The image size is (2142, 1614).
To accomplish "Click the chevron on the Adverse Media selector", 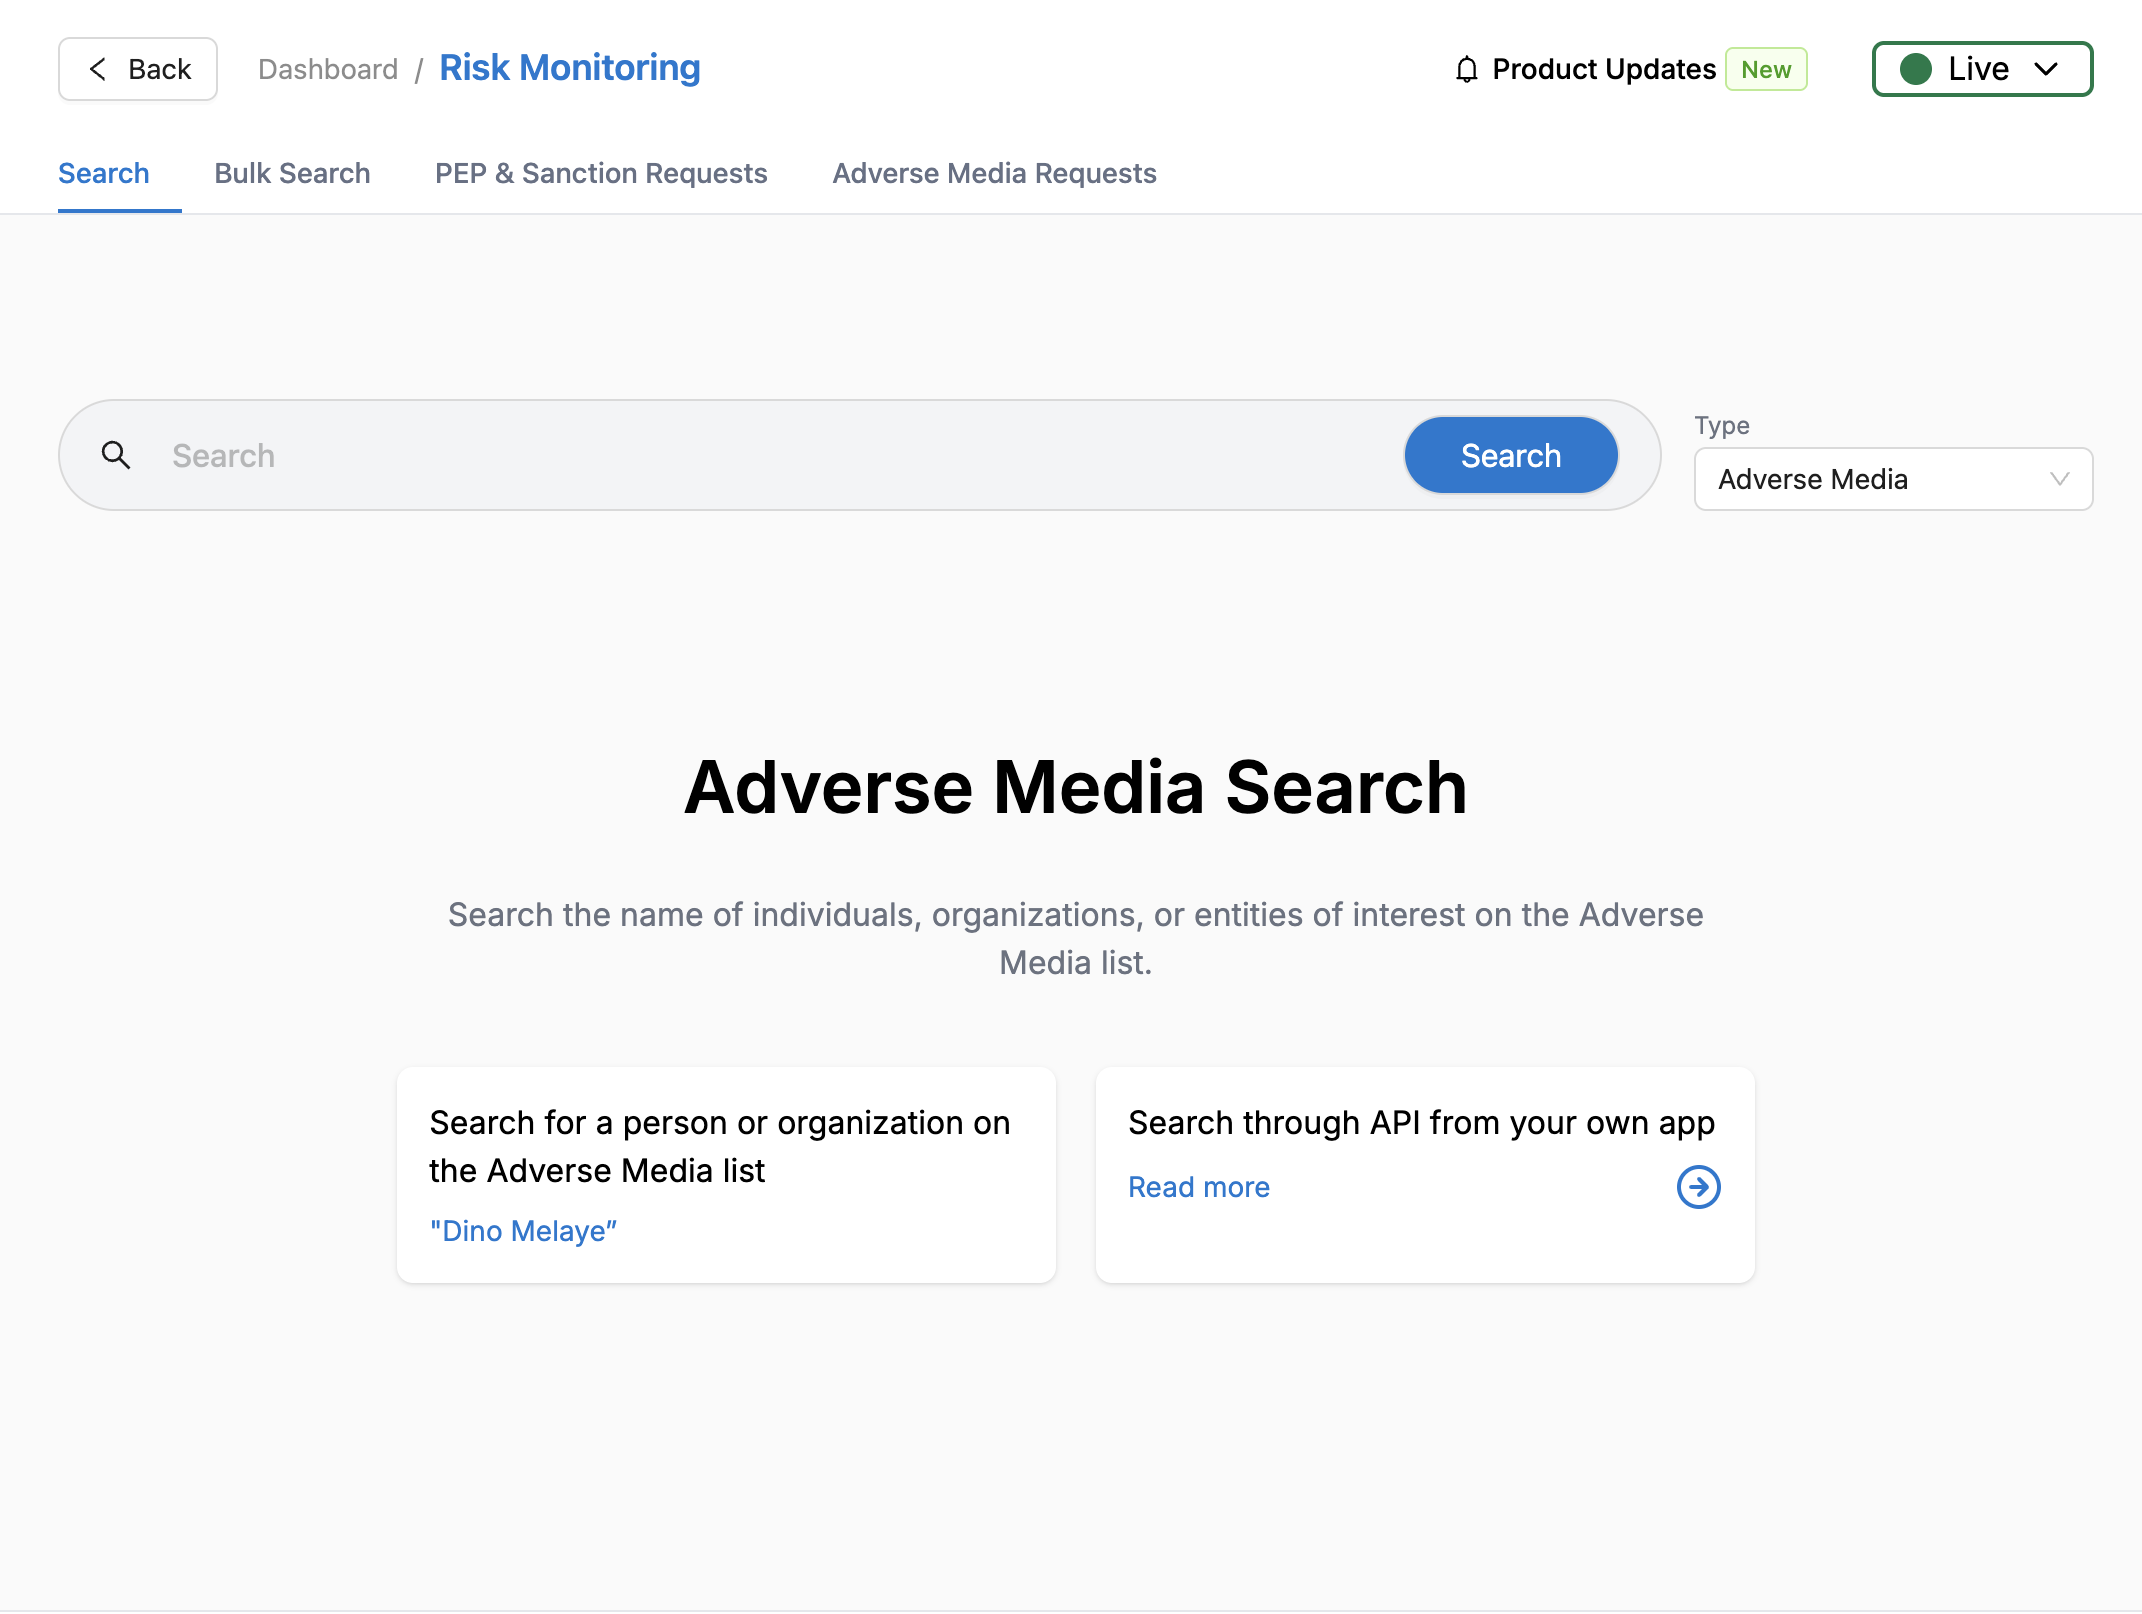I will [2058, 479].
